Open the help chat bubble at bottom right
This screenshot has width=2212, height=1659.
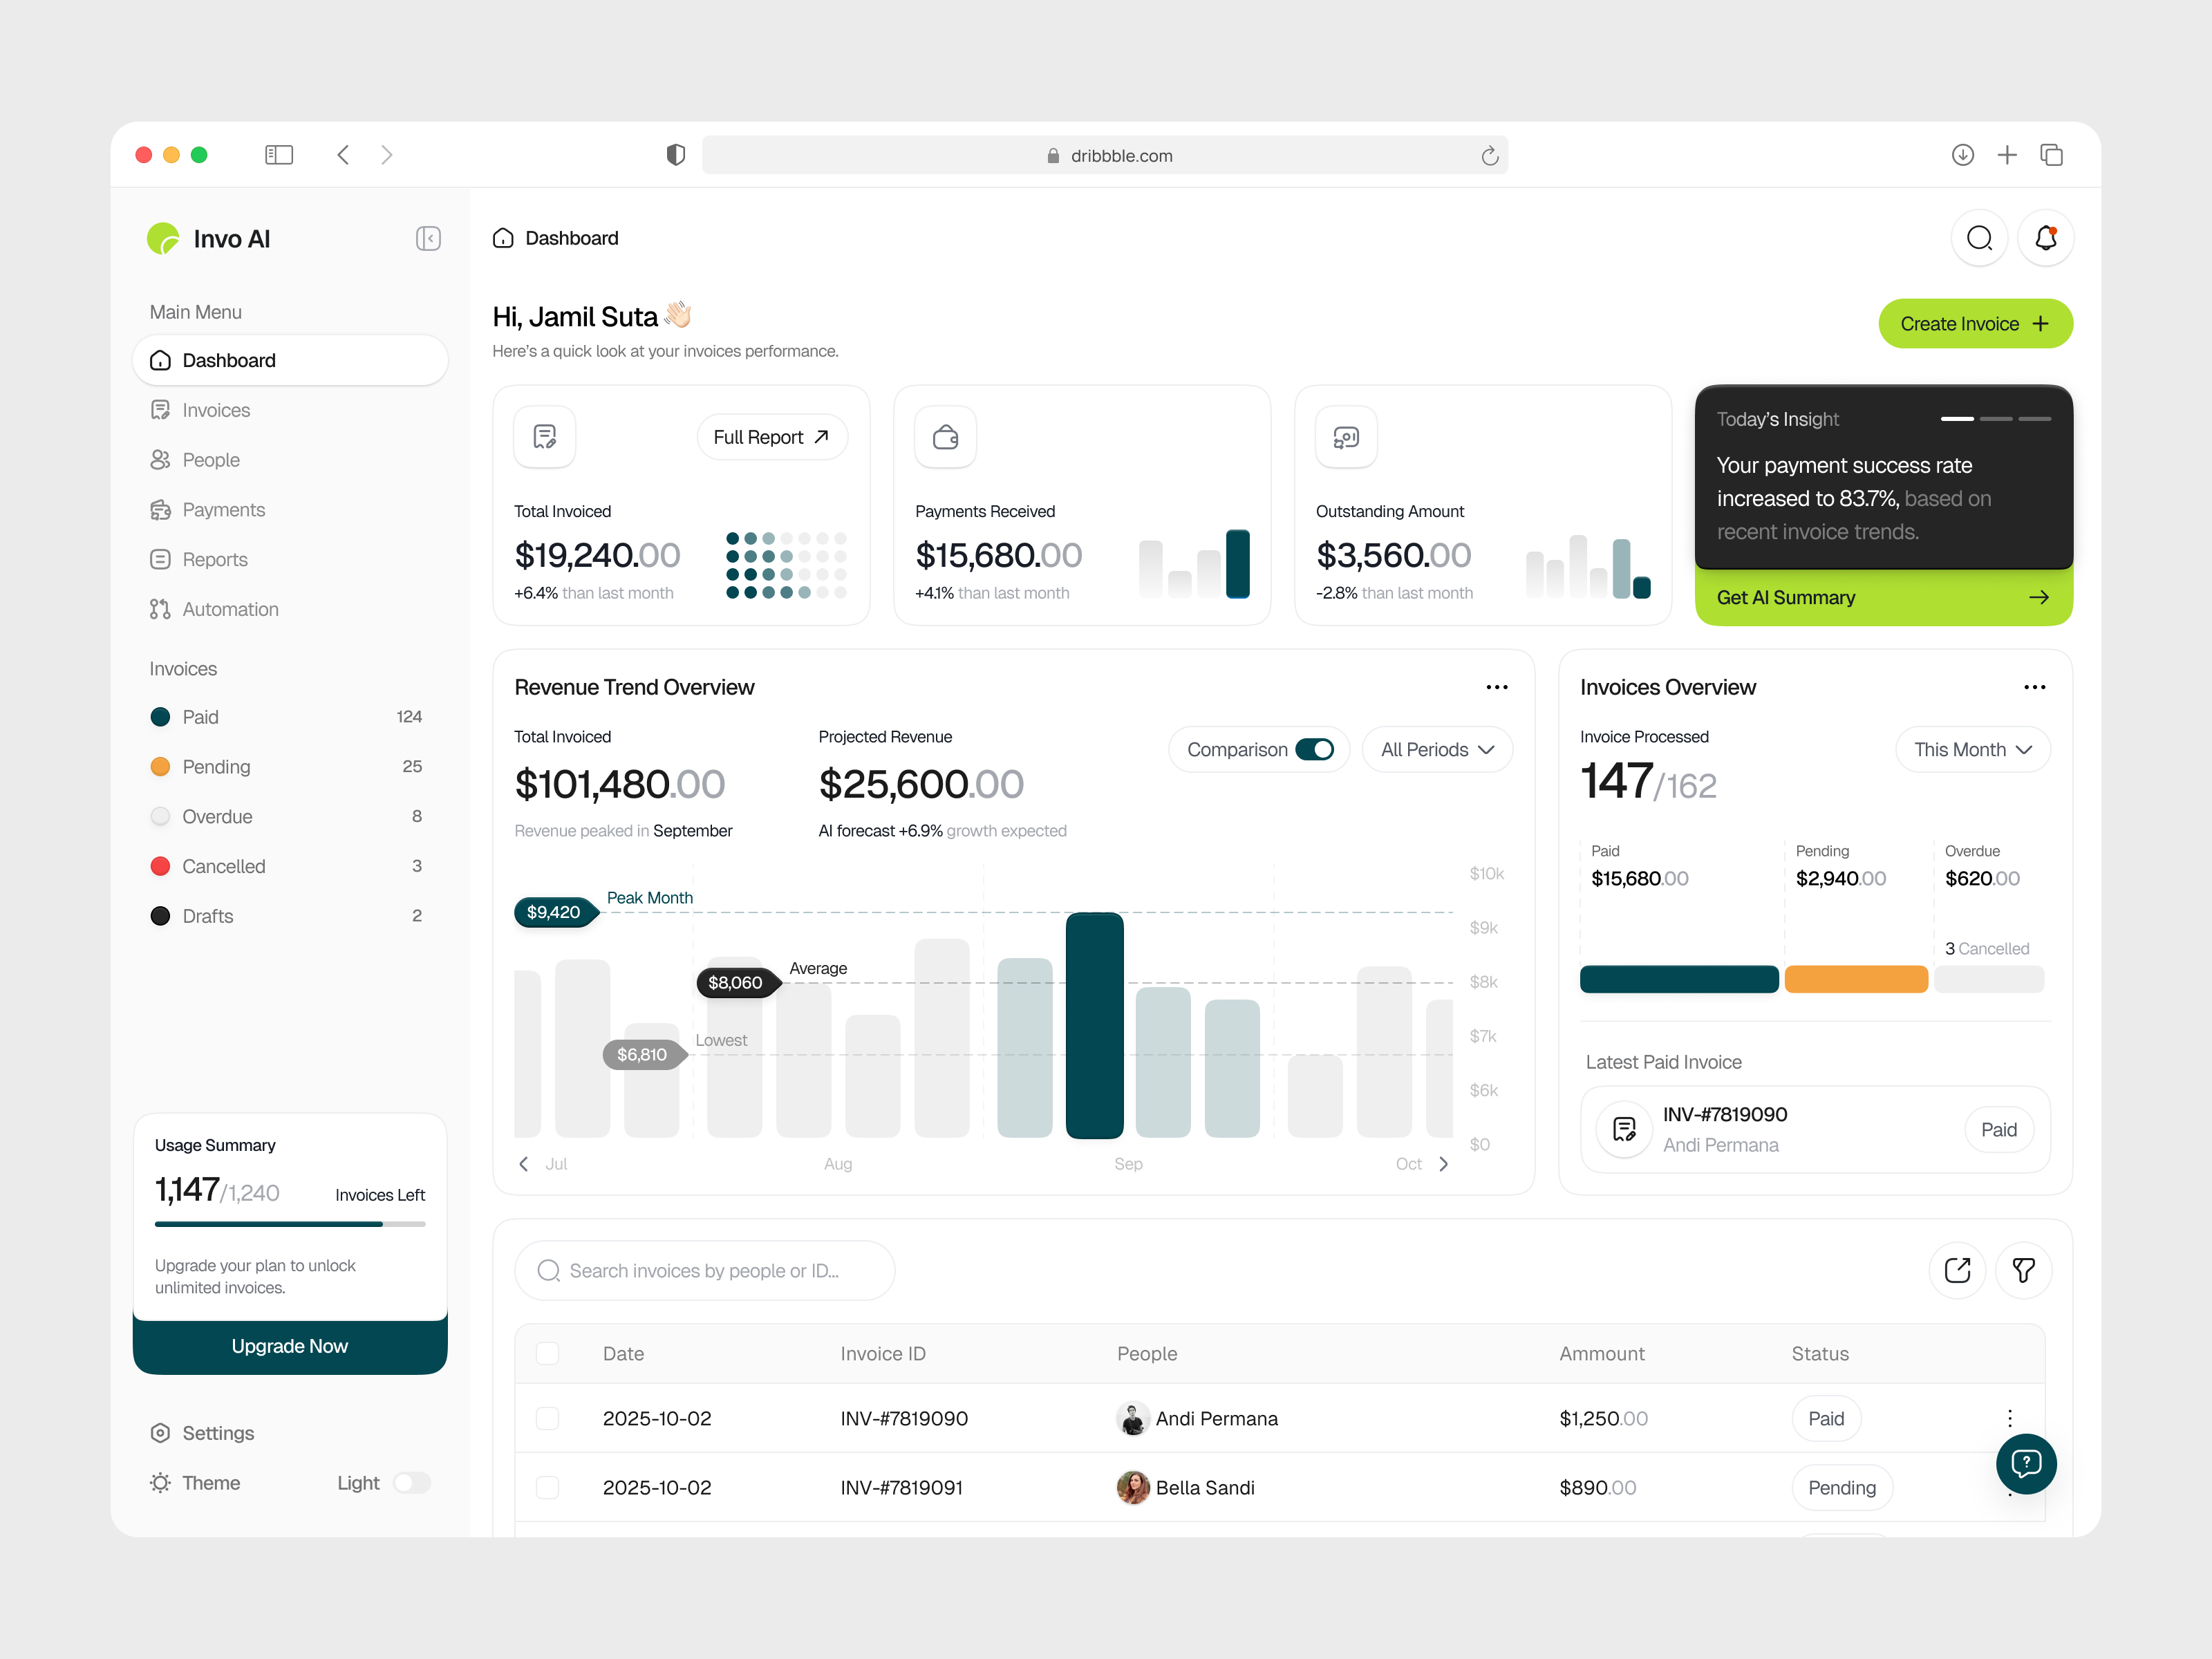[x=2026, y=1464]
